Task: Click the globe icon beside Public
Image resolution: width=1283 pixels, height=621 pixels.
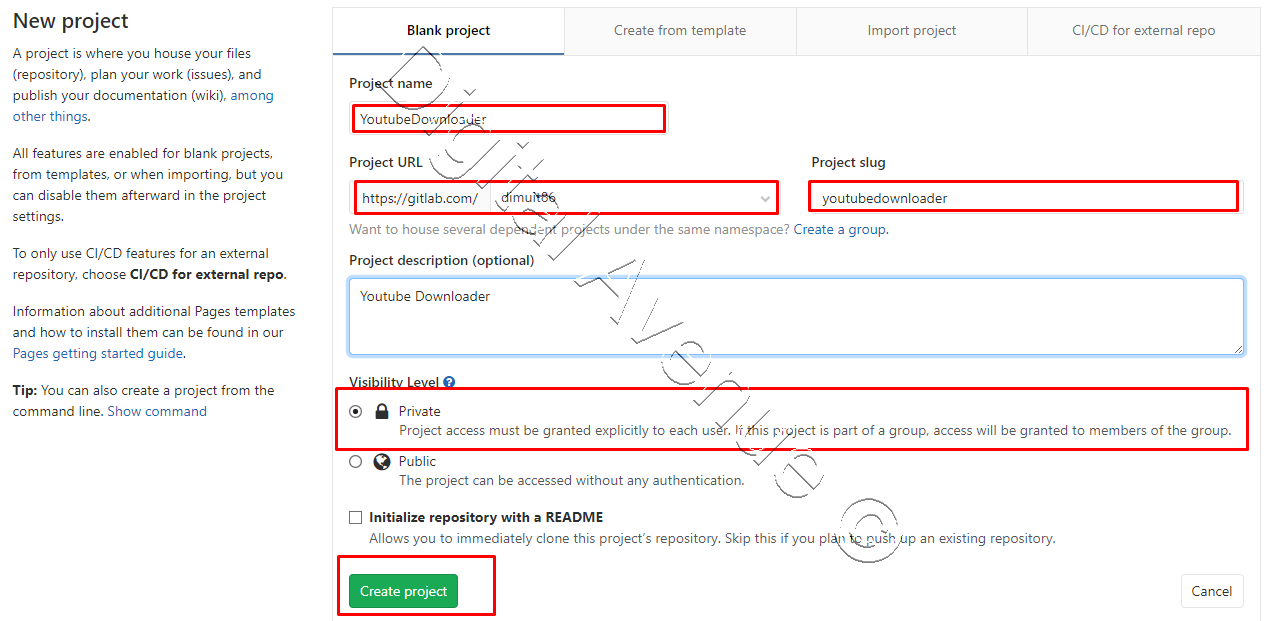Action: coord(381,461)
